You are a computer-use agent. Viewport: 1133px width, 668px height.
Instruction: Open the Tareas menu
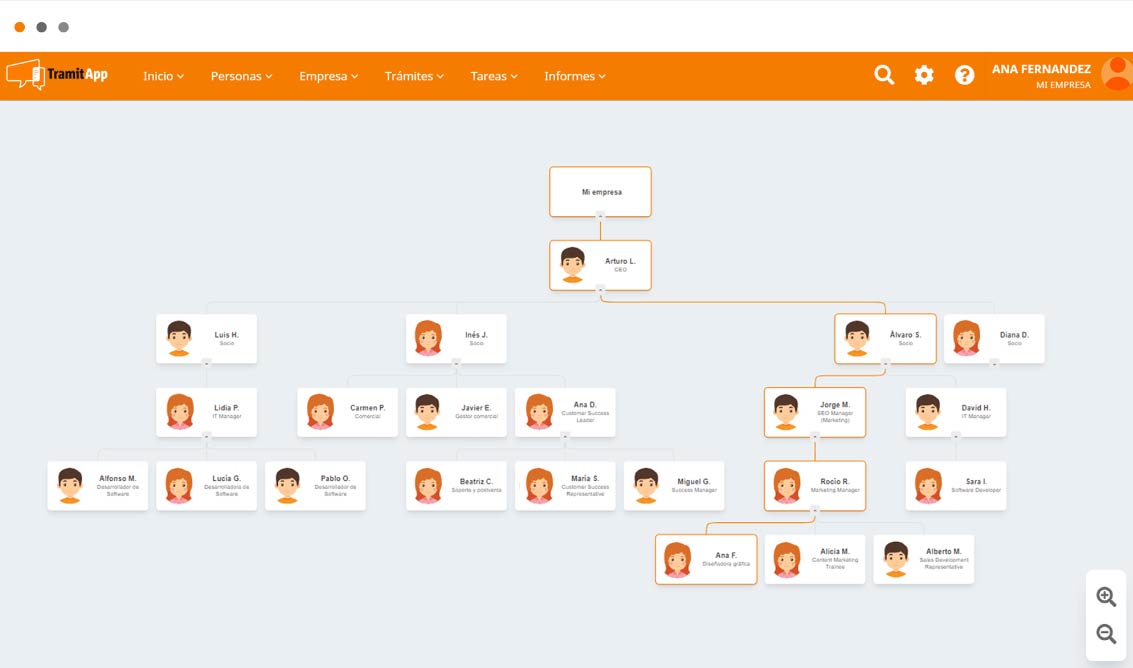494,76
